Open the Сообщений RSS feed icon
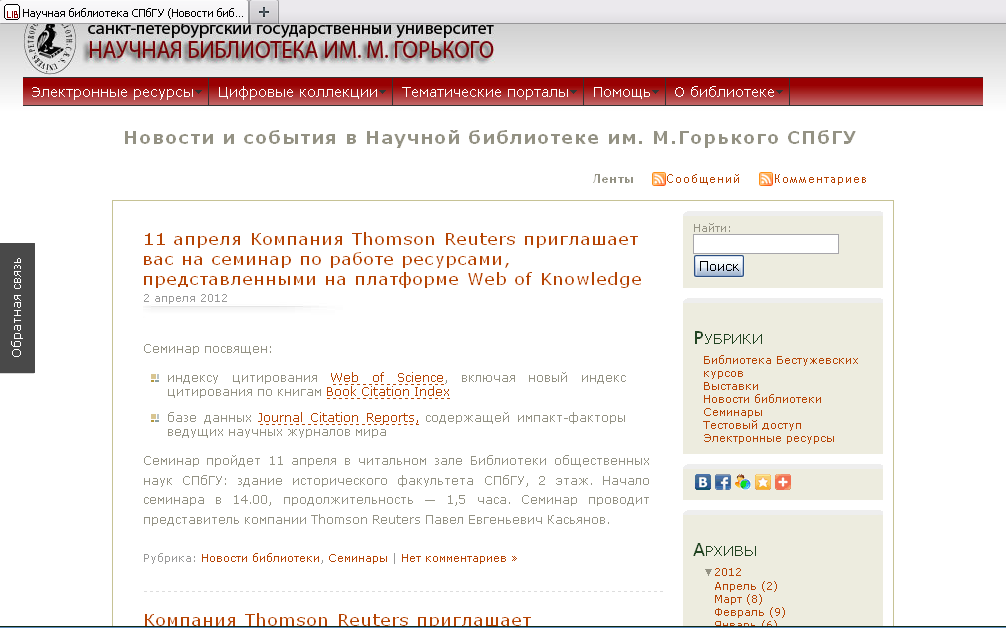This screenshot has width=1006, height=628. pyautogui.click(x=658, y=179)
